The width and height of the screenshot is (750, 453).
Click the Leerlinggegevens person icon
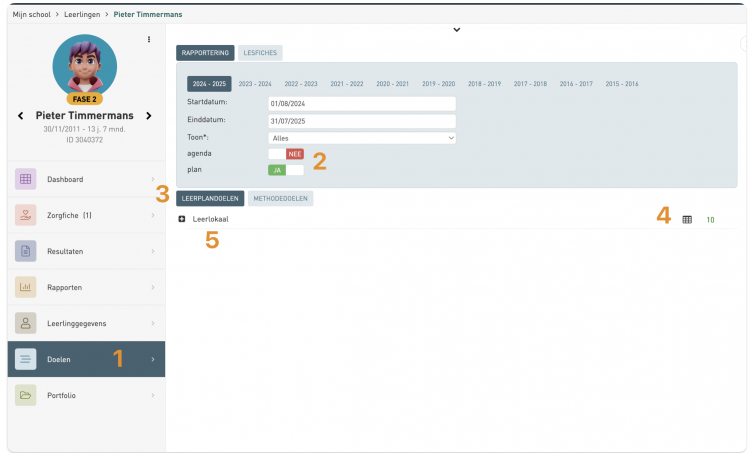(x=26, y=323)
